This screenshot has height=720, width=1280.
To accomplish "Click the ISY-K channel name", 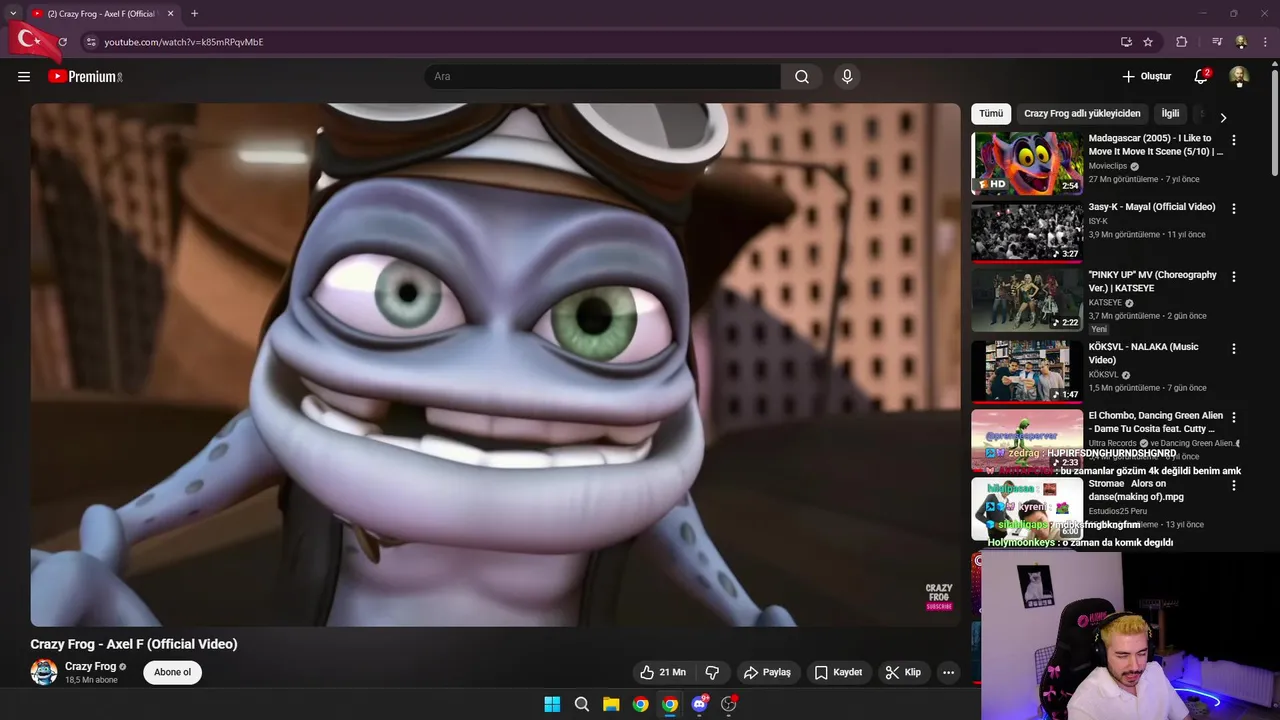I will pyautogui.click(x=1098, y=221).
